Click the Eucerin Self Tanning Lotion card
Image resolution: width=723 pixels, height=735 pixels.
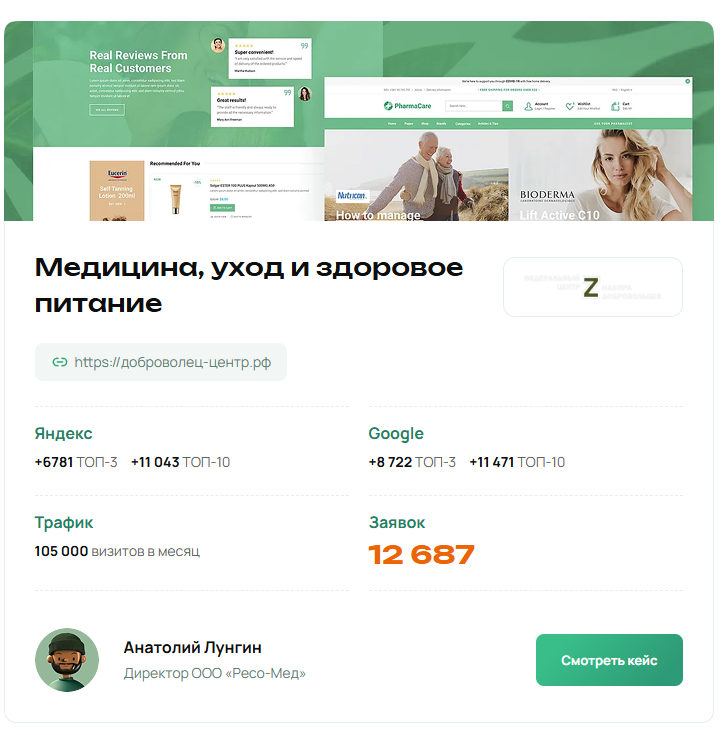coord(117,190)
